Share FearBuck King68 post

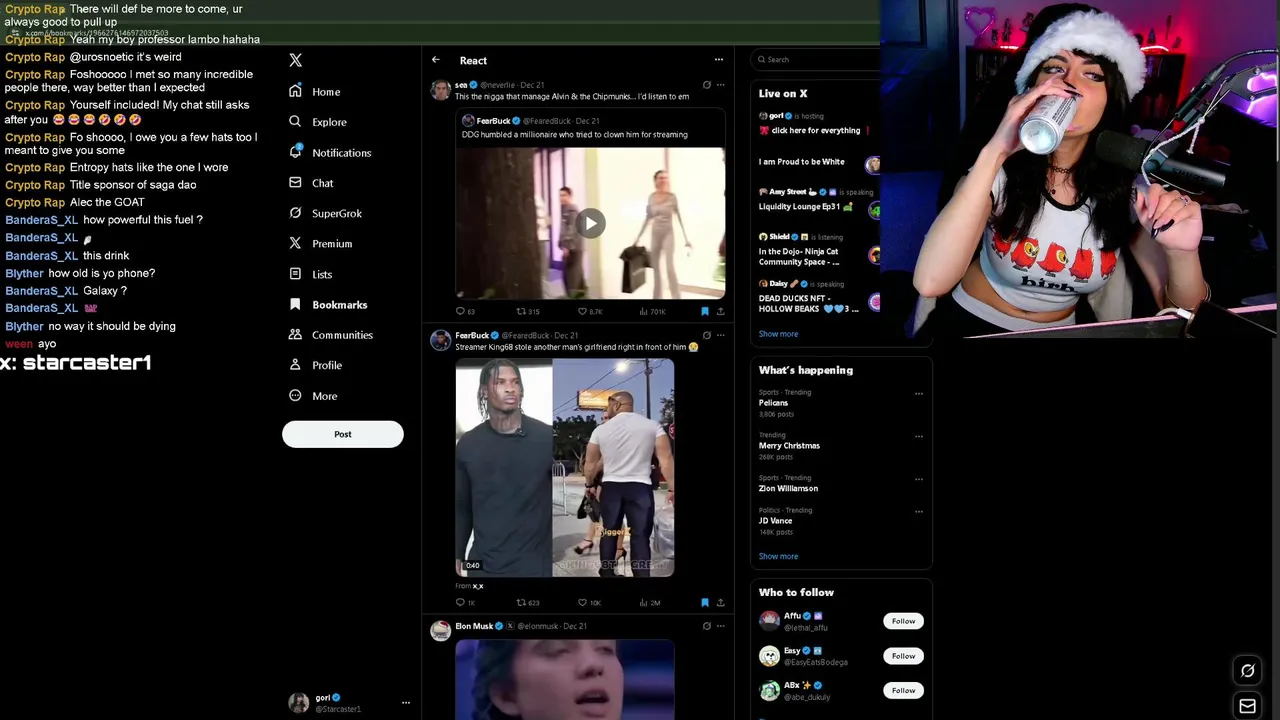point(720,602)
